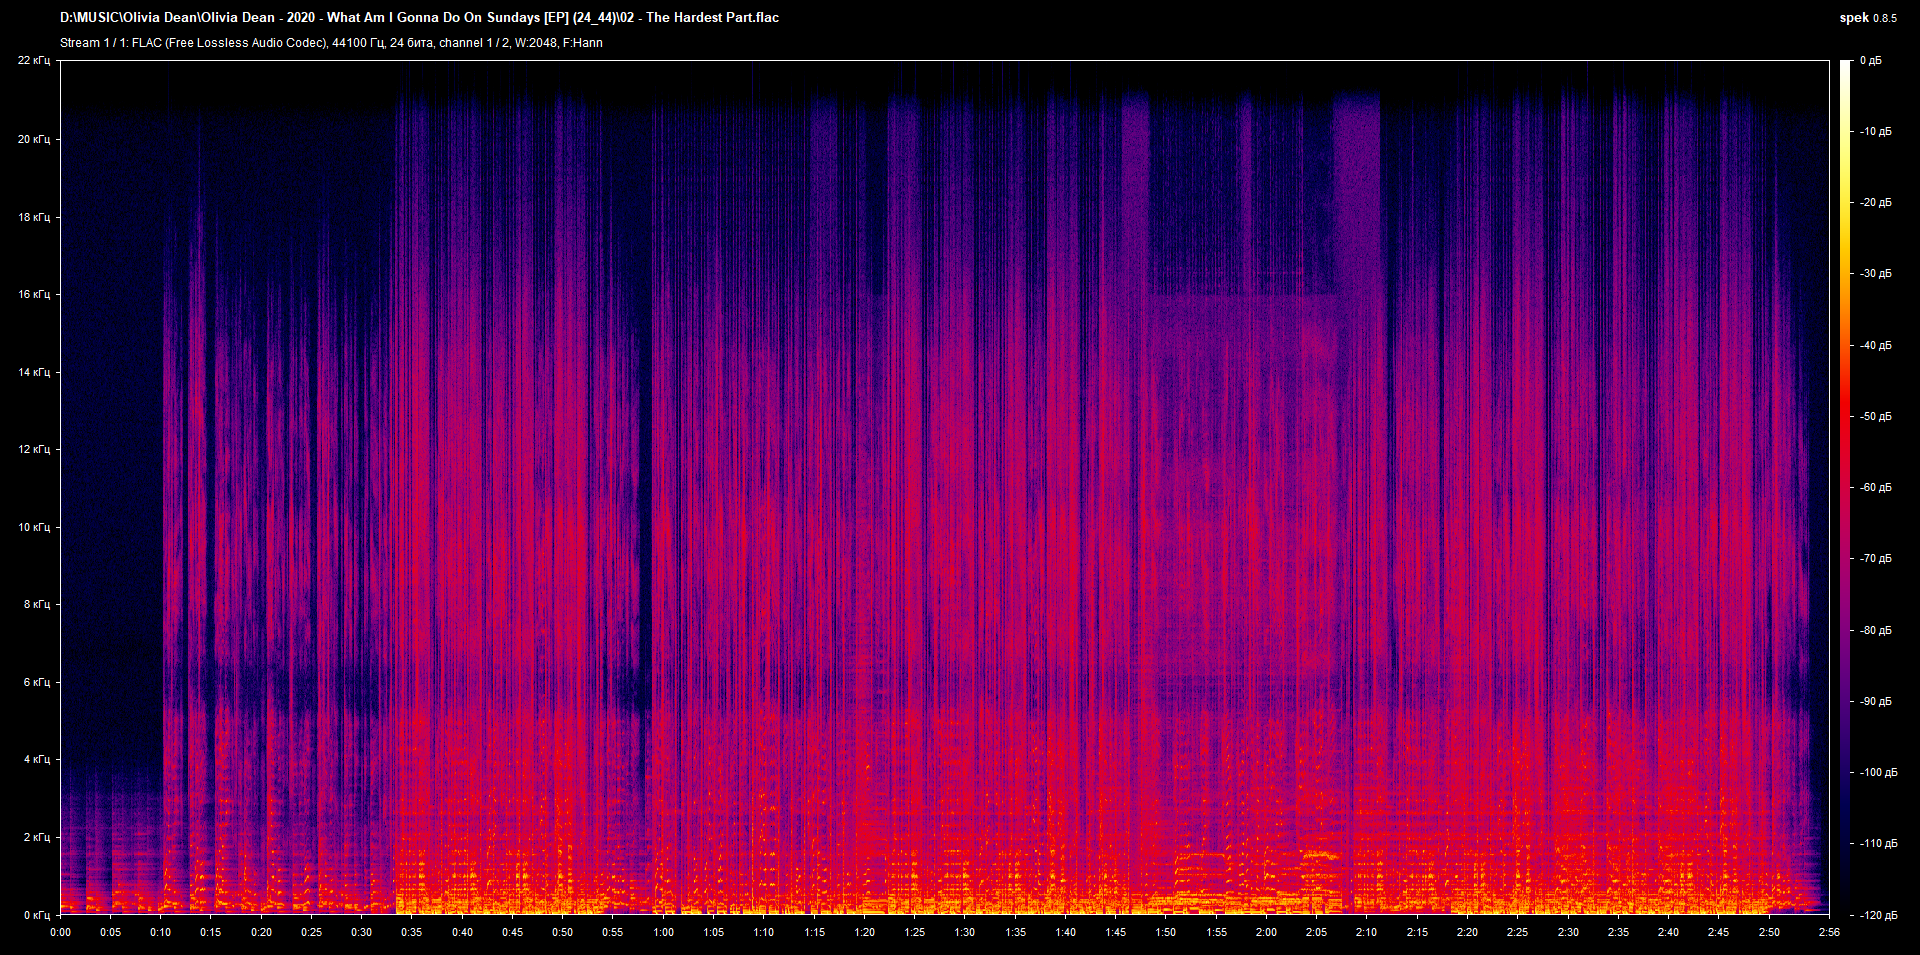
Task: Click the 0:50 time axis label
Action: point(563,932)
